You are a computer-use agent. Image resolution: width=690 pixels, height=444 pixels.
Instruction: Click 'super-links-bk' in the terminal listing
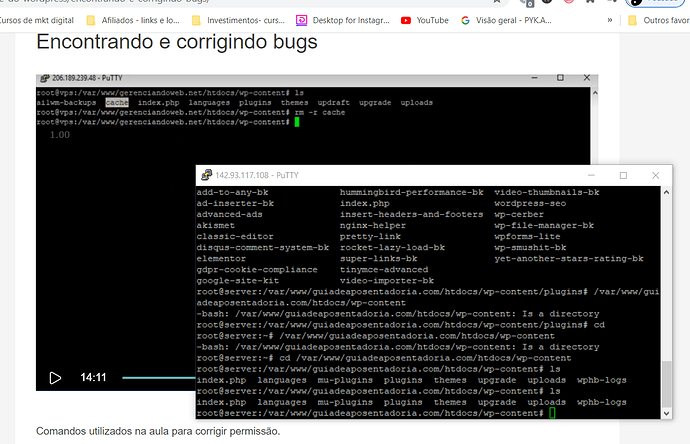pyautogui.click(x=378, y=258)
